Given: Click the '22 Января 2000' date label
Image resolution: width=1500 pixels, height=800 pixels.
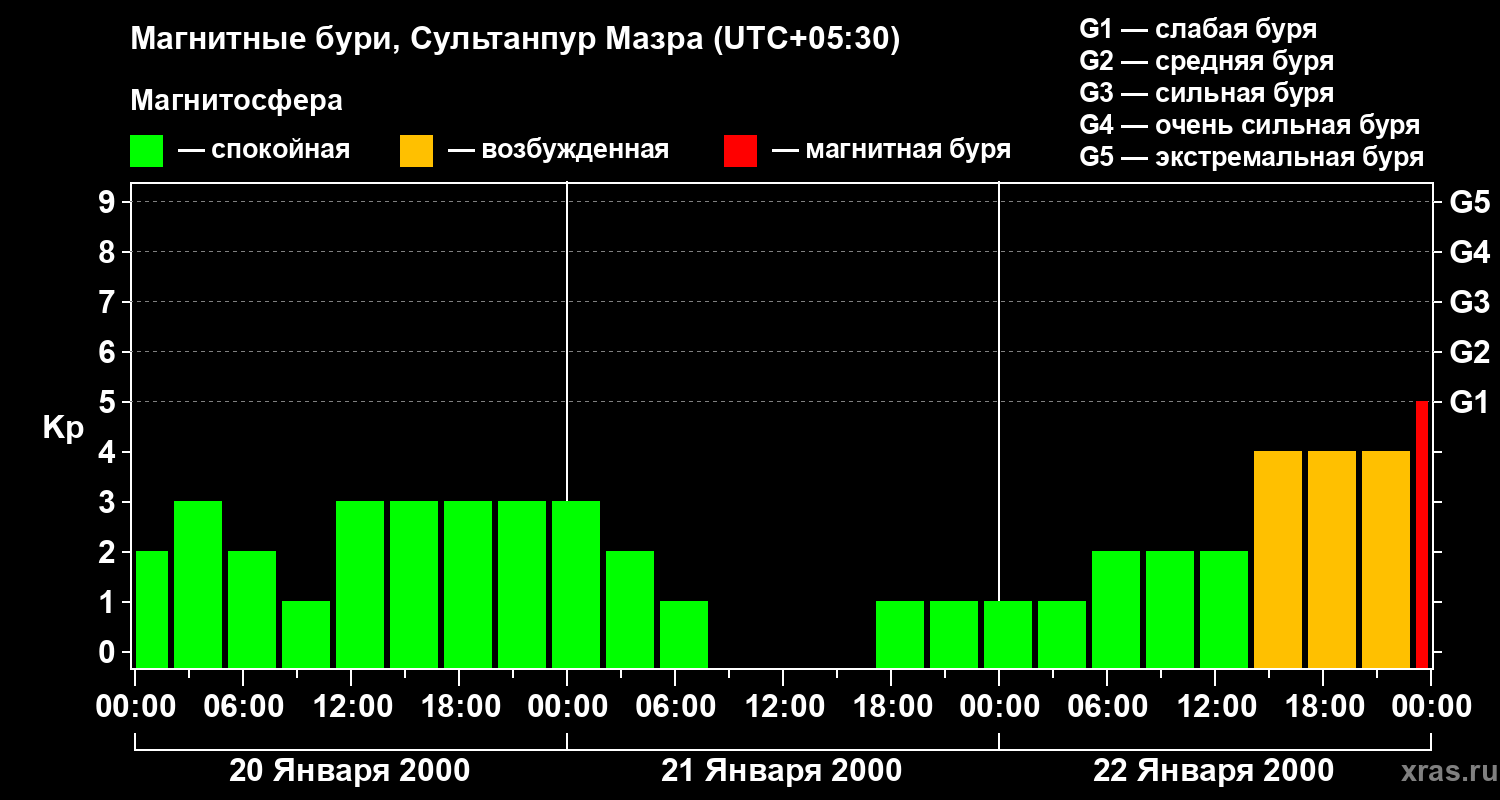Looking at the screenshot, I should (1214, 771).
